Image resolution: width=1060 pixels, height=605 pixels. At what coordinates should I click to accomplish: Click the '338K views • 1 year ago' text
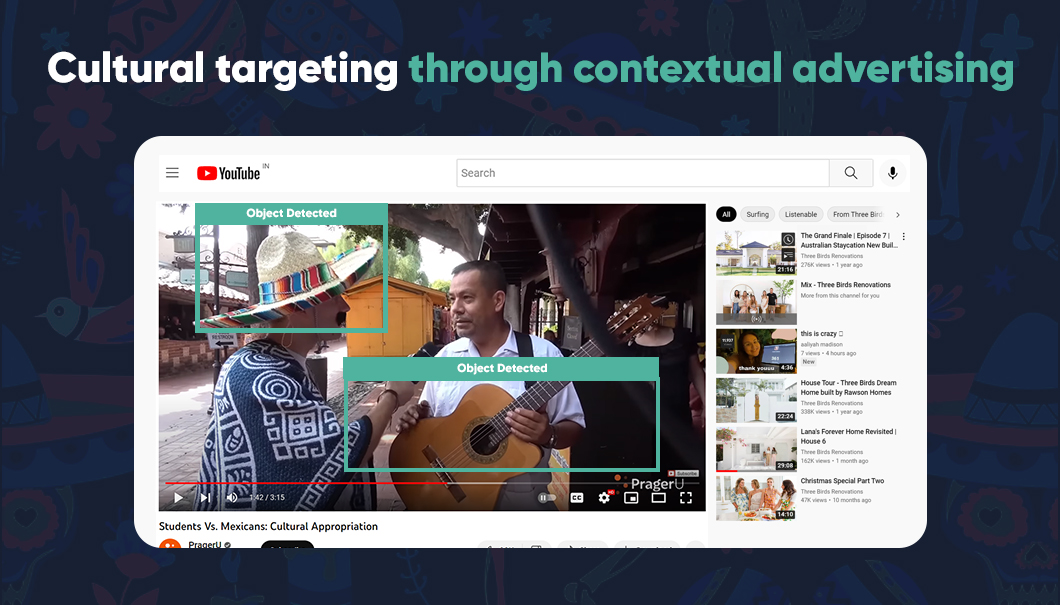pos(832,412)
